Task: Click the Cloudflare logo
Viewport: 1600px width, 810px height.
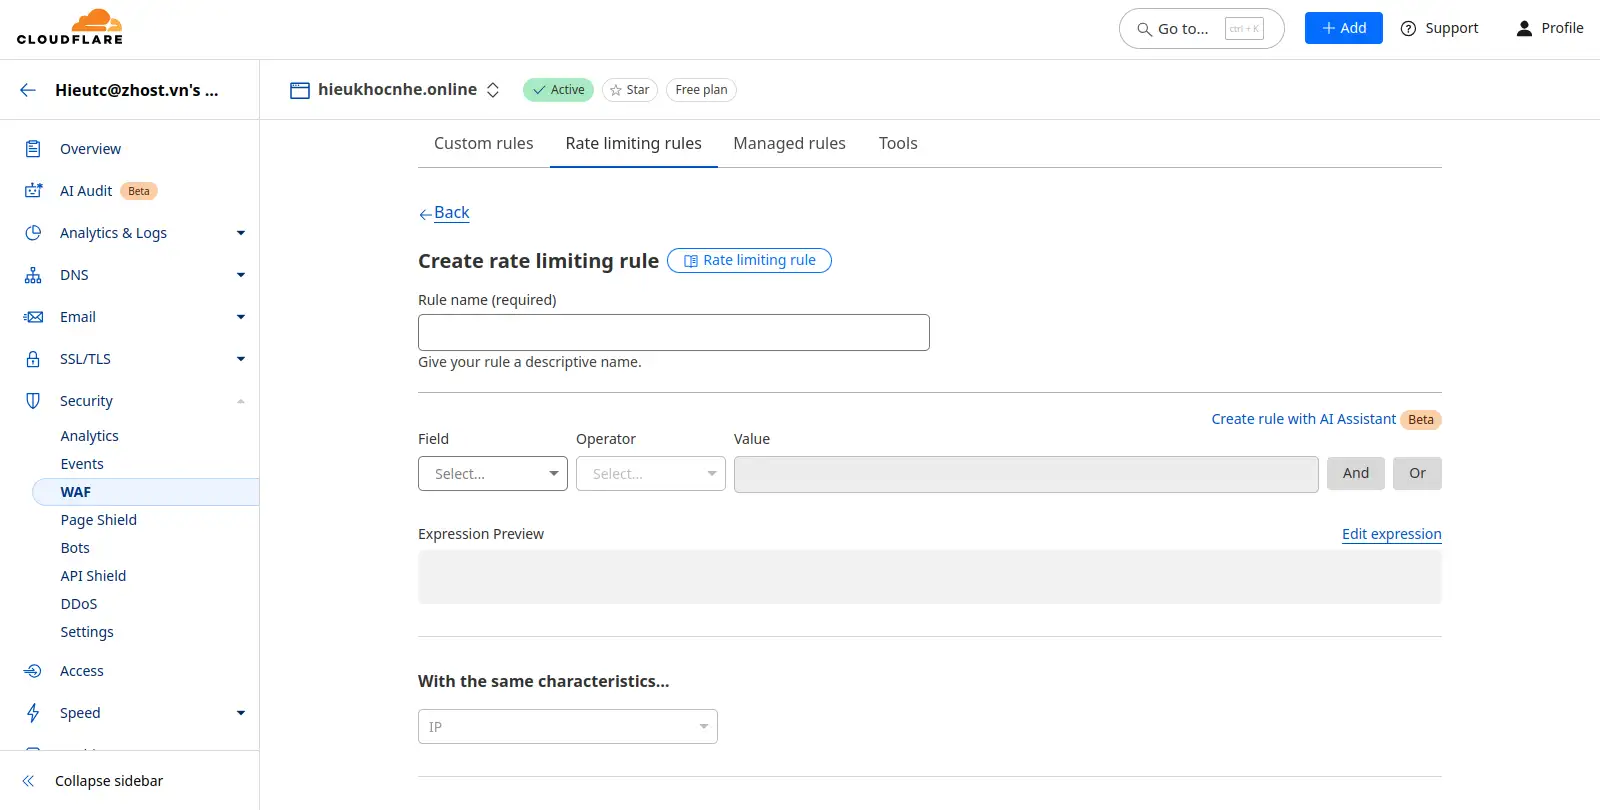Action: click(x=70, y=28)
